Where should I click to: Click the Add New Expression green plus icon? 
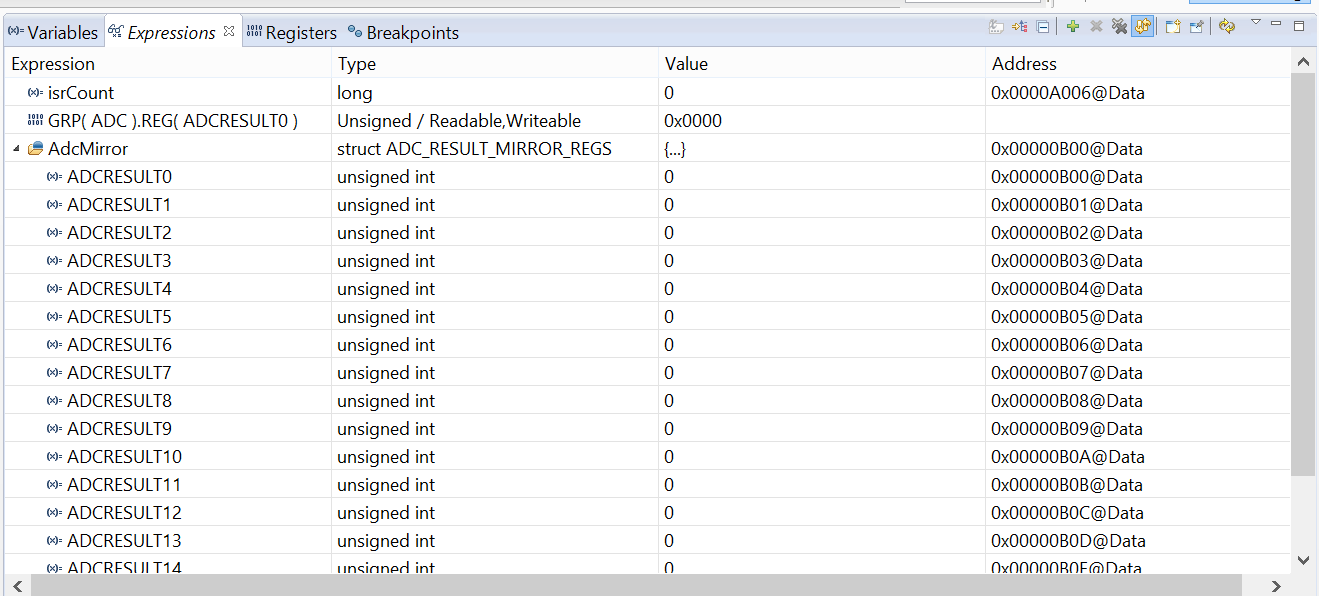coord(1073,27)
